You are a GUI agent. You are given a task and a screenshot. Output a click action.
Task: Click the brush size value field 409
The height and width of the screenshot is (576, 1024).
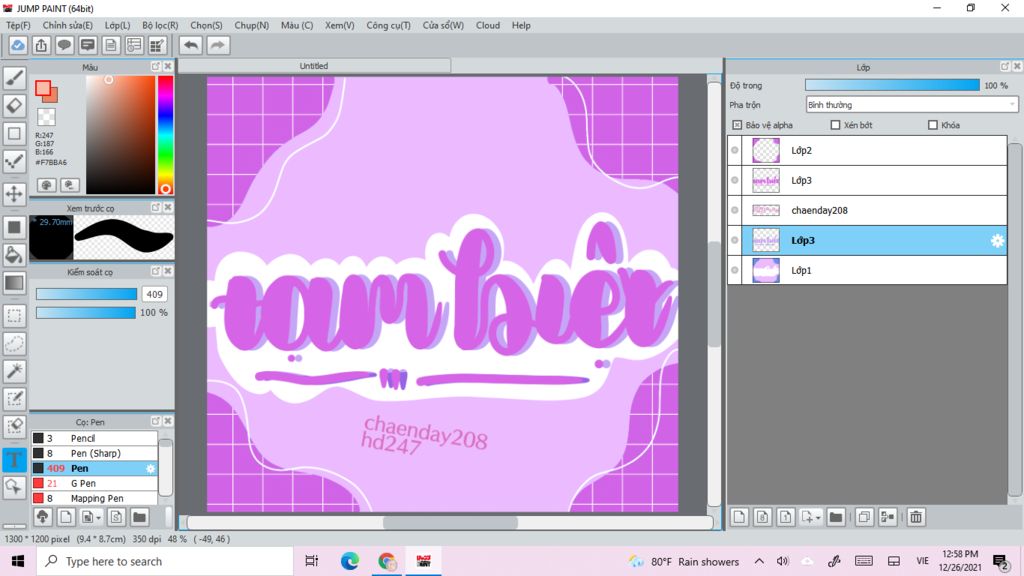tap(155, 295)
